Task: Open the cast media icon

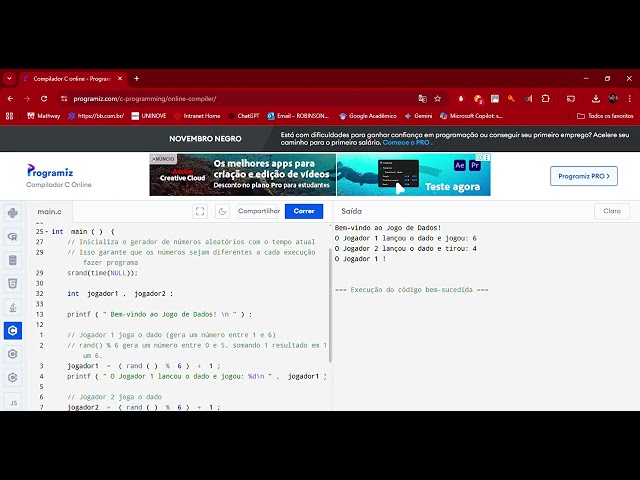Action: pos(571,99)
